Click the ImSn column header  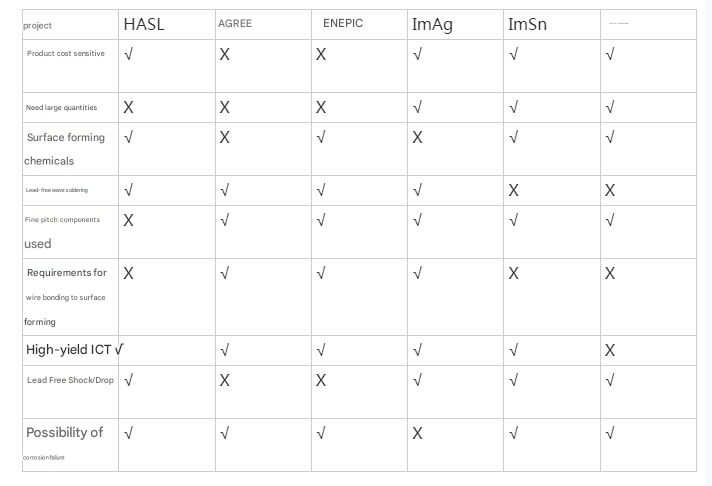pyautogui.click(x=527, y=25)
